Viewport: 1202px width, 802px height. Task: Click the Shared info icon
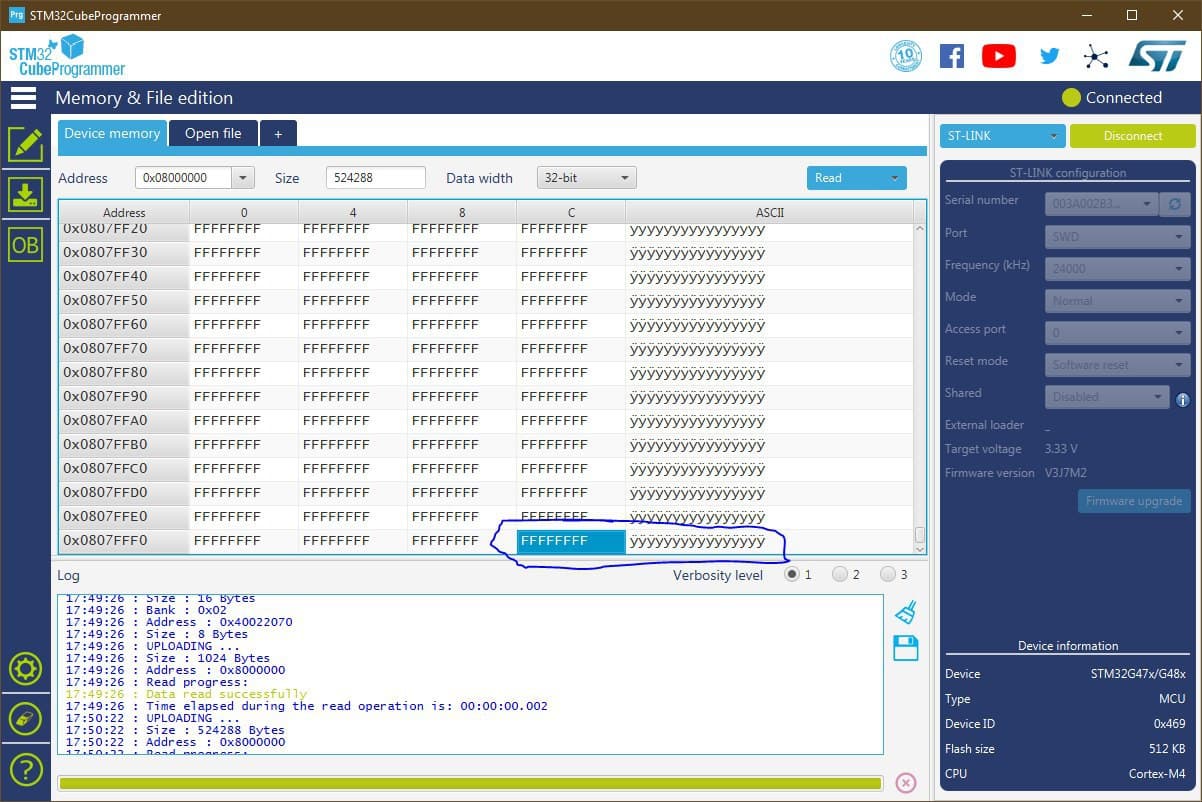pyautogui.click(x=1183, y=399)
